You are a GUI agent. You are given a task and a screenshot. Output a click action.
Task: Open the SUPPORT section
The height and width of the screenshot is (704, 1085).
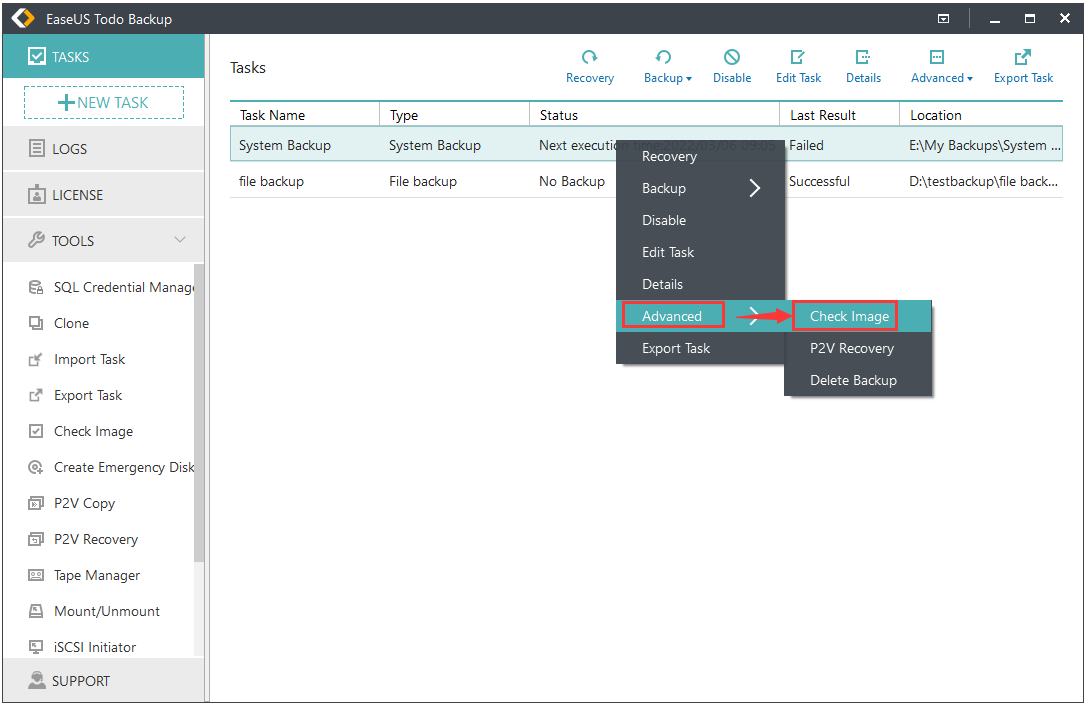[104, 680]
